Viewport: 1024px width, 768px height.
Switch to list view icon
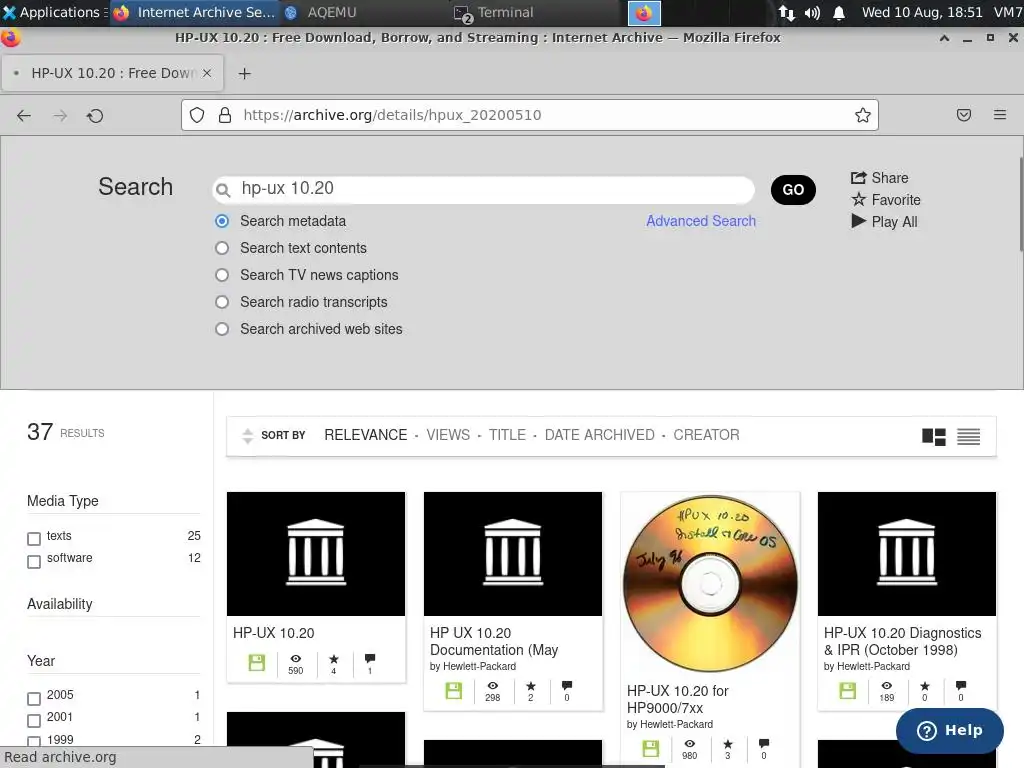pos(968,437)
